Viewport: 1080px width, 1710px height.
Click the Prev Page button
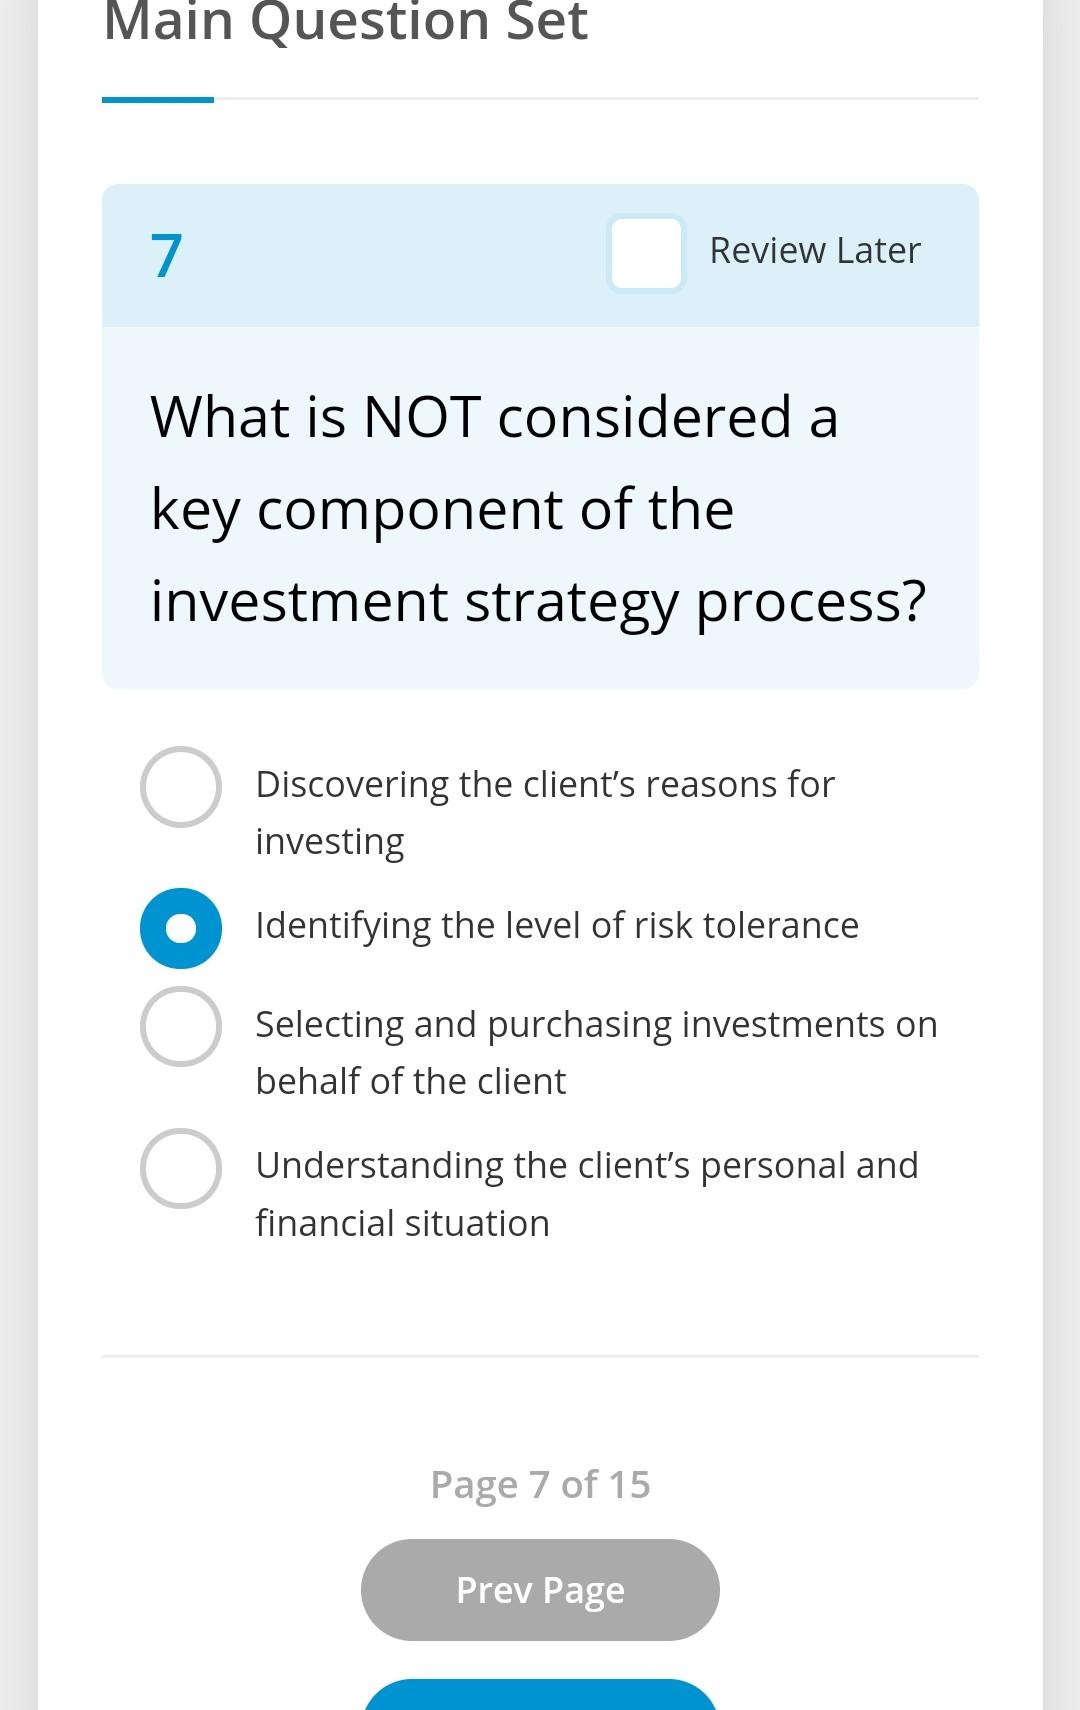(x=540, y=1590)
